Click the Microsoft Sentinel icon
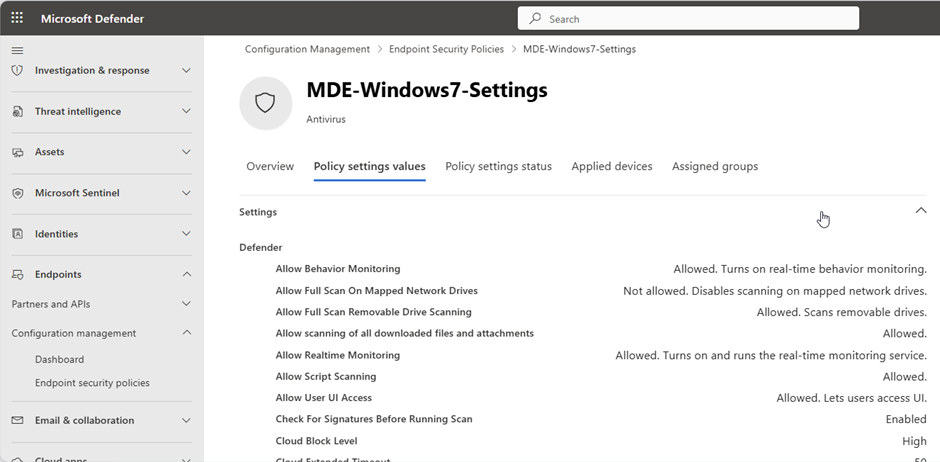The height and width of the screenshot is (462, 940). [17, 193]
